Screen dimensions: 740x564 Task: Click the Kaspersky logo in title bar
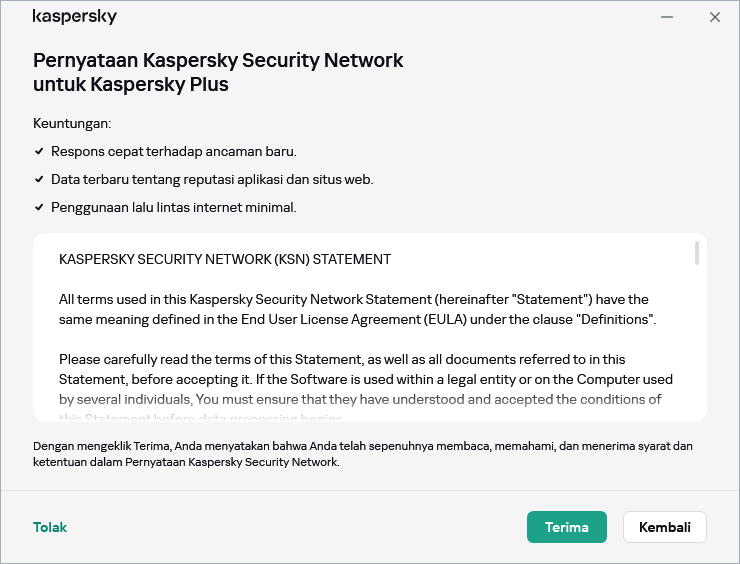click(x=75, y=17)
